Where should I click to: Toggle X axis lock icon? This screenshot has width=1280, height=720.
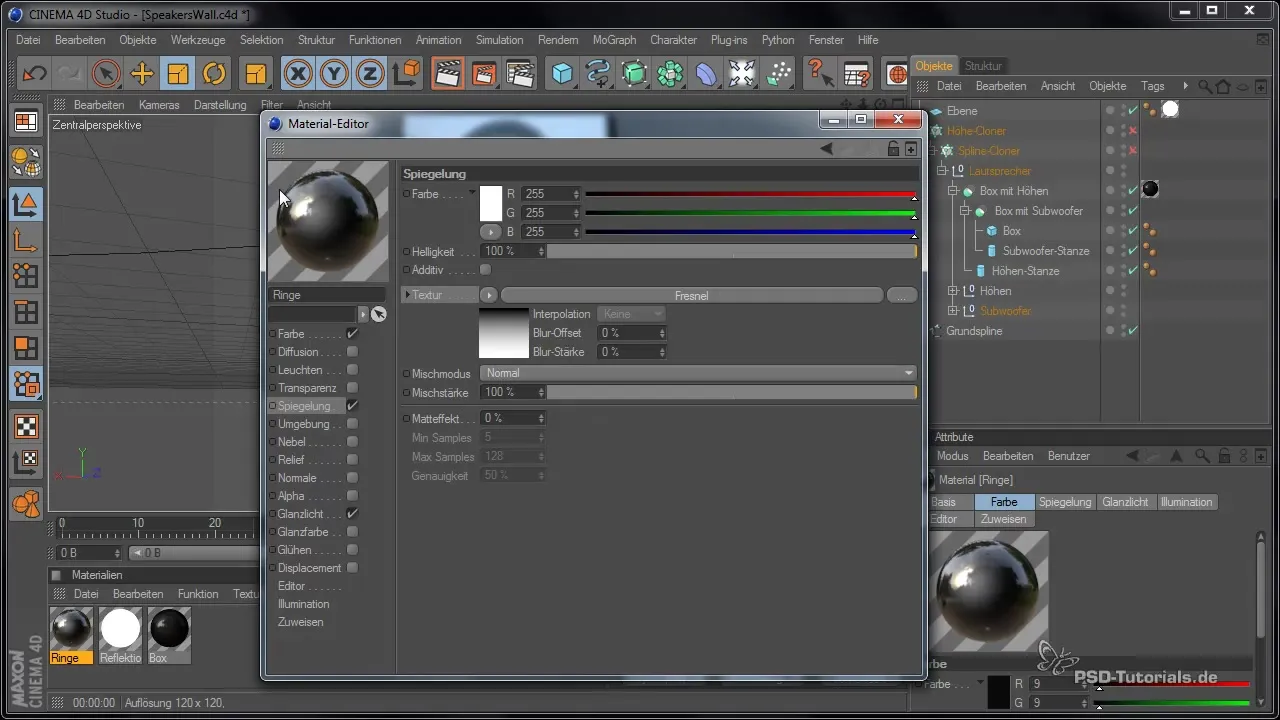coord(297,74)
